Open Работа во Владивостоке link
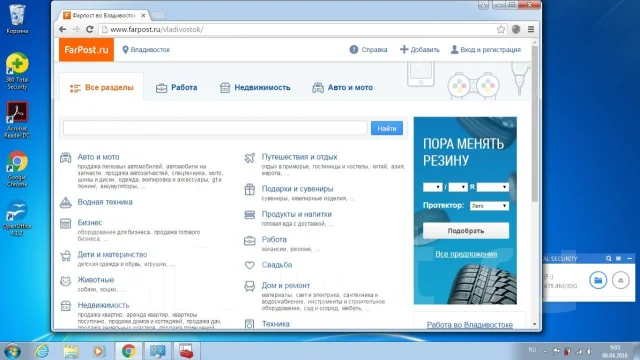This screenshot has height=360, width=640. tap(470, 325)
